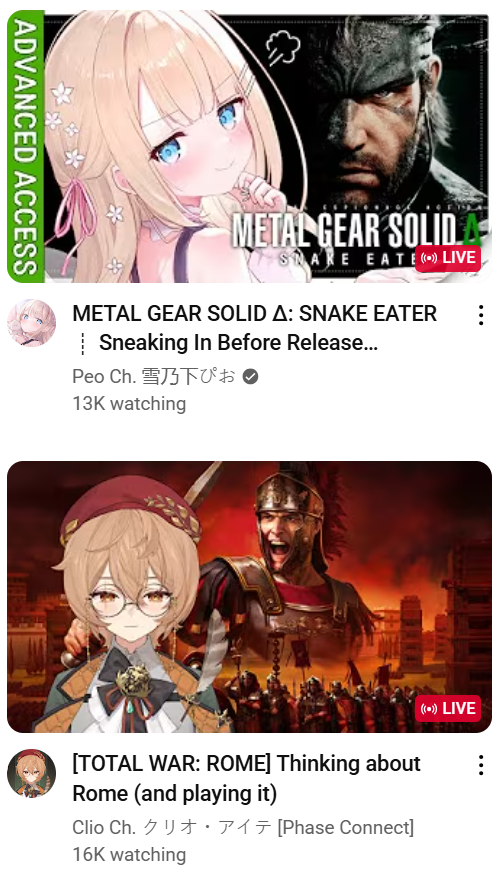Click the 13K watching viewer count

pyautogui.click(x=129, y=404)
